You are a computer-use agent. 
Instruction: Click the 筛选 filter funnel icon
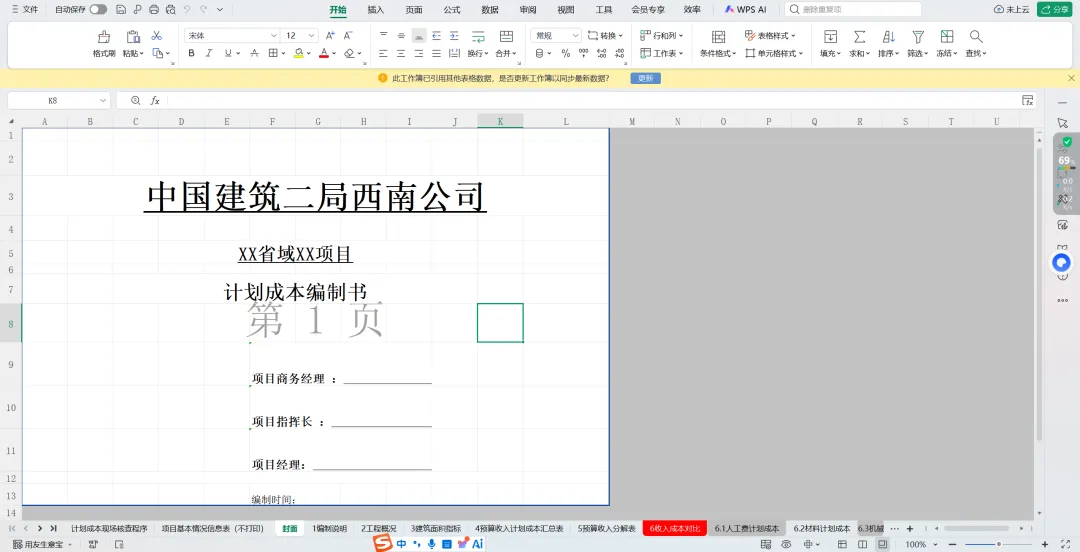coord(917,37)
